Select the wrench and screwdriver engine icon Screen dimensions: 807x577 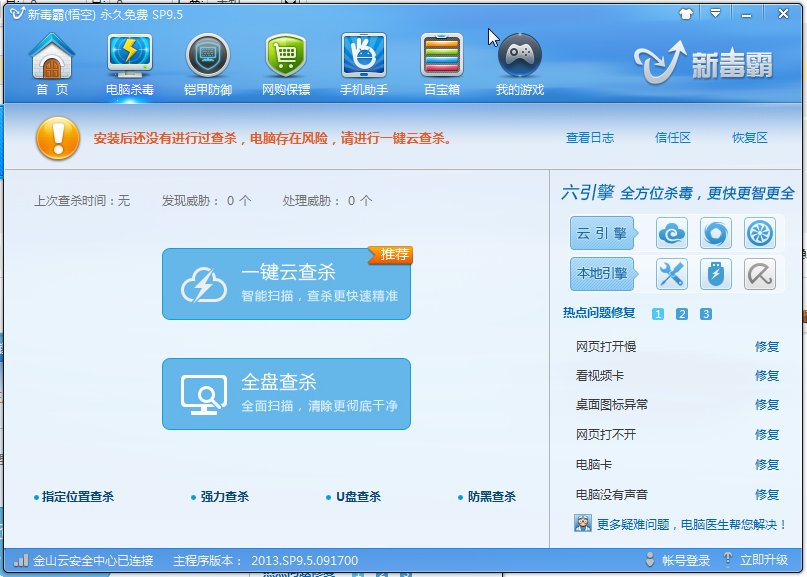point(672,274)
